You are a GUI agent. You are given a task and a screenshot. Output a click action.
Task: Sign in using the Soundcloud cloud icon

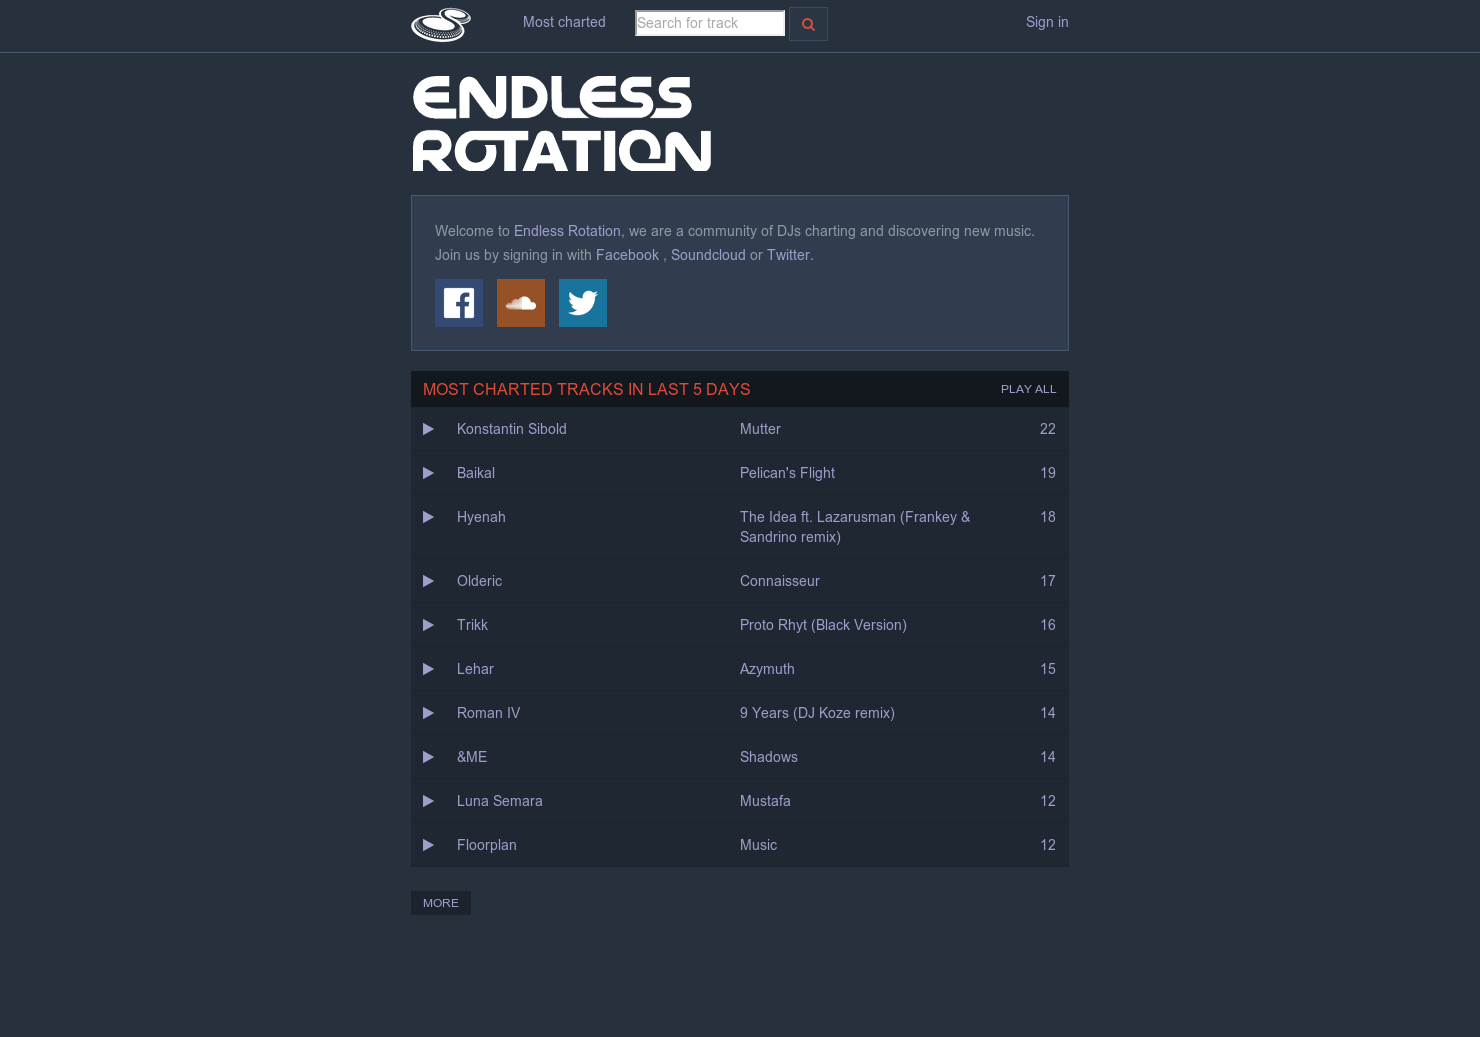coord(521,303)
